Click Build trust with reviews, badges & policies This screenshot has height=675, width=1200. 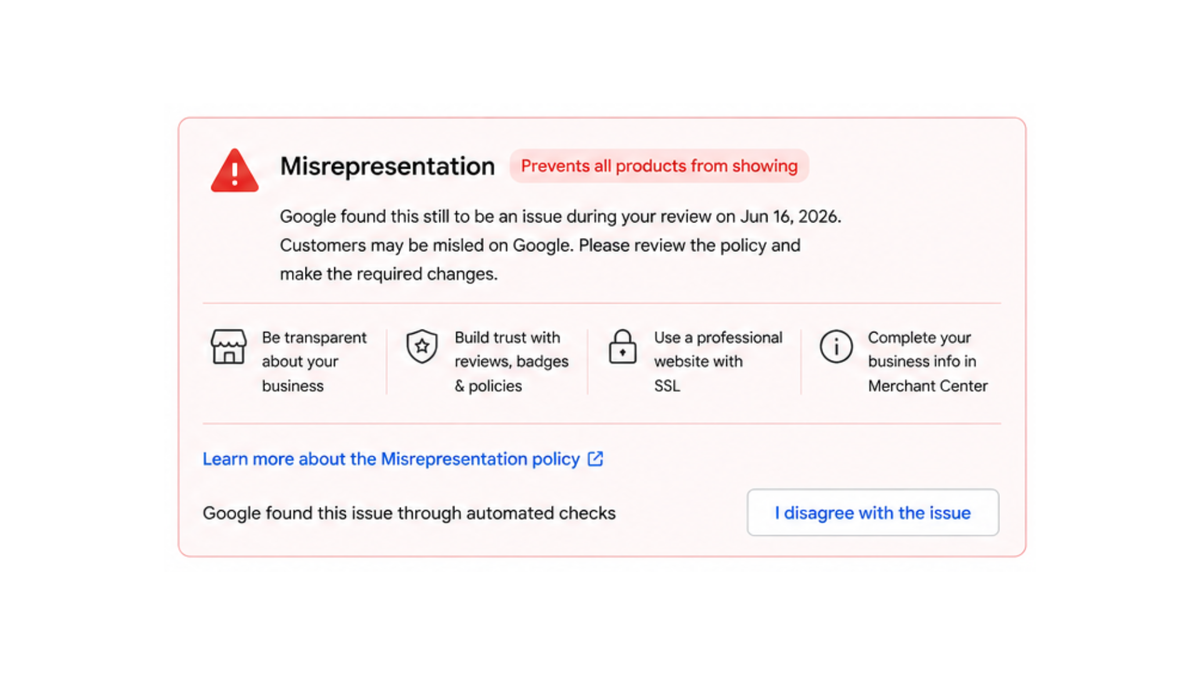coord(512,362)
